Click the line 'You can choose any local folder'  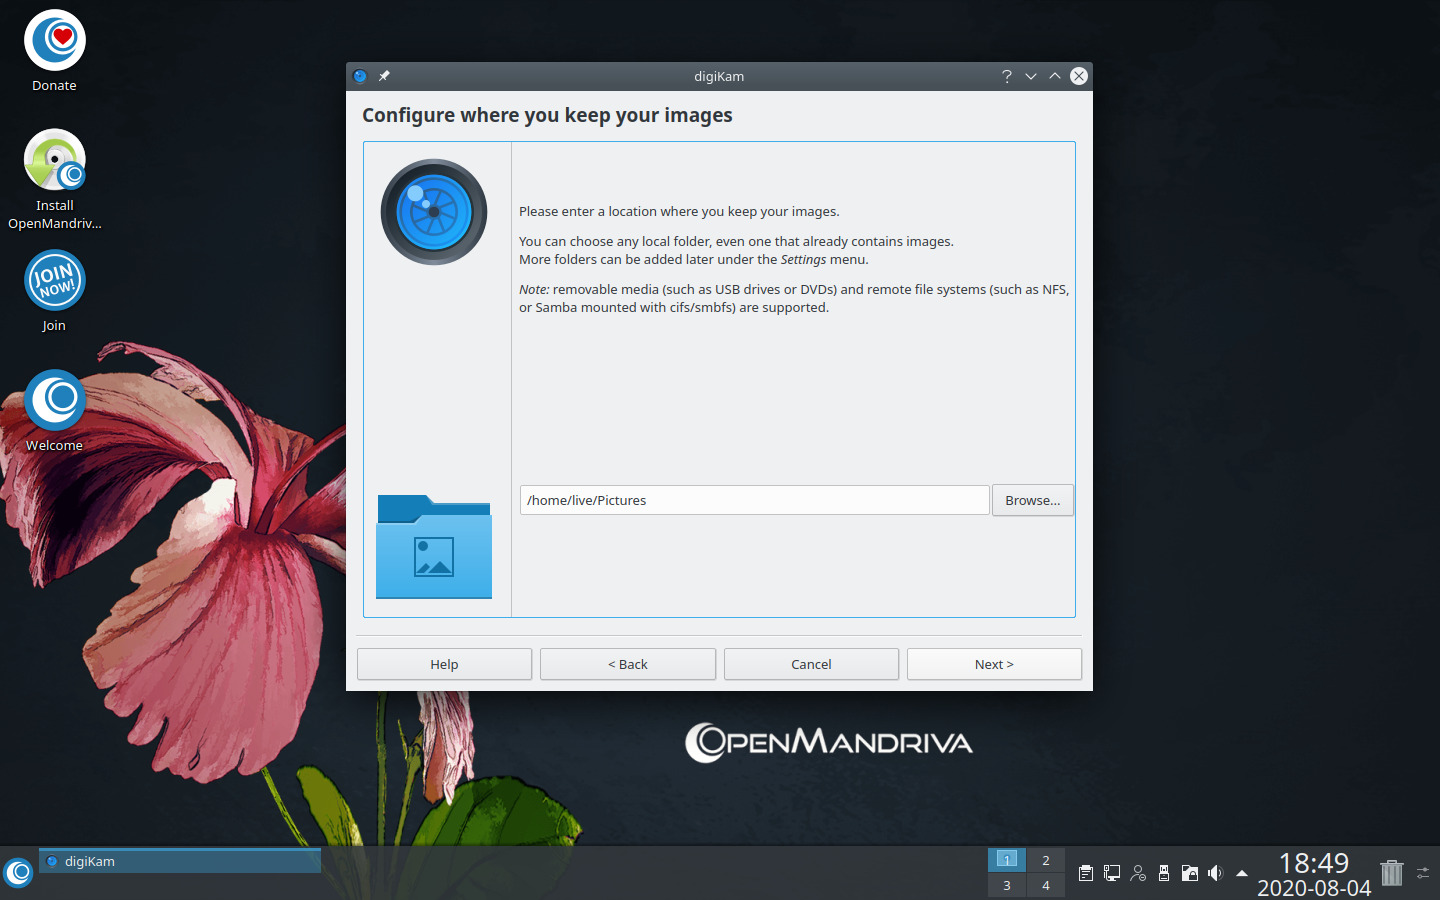click(736, 241)
